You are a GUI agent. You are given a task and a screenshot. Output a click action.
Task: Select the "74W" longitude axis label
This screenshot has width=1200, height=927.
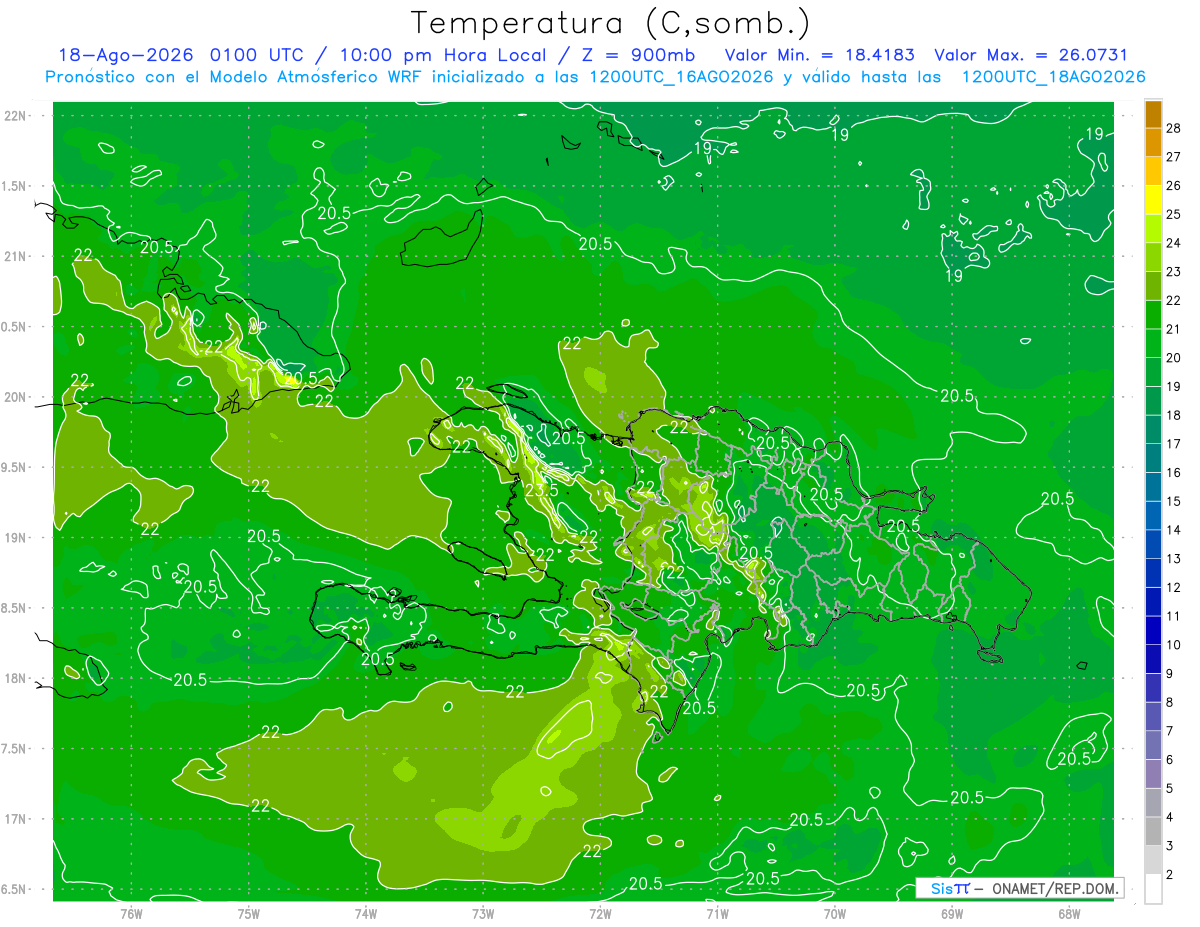point(366,914)
